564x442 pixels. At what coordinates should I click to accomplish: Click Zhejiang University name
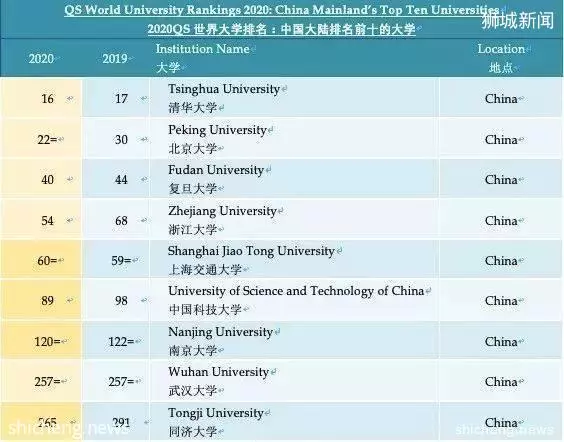[222, 211]
